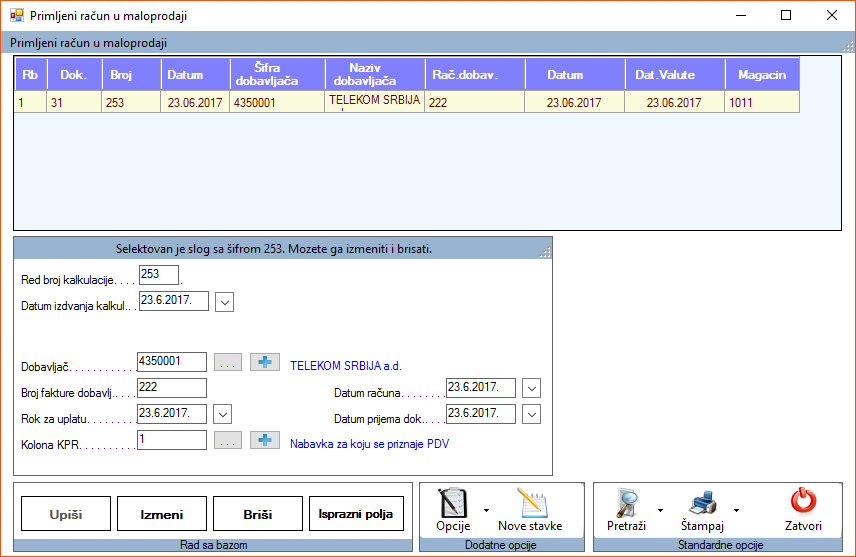The height and width of the screenshot is (557, 856).
Task: Click the Broj fakture dobavljača input field
Action: click(172, 388)
